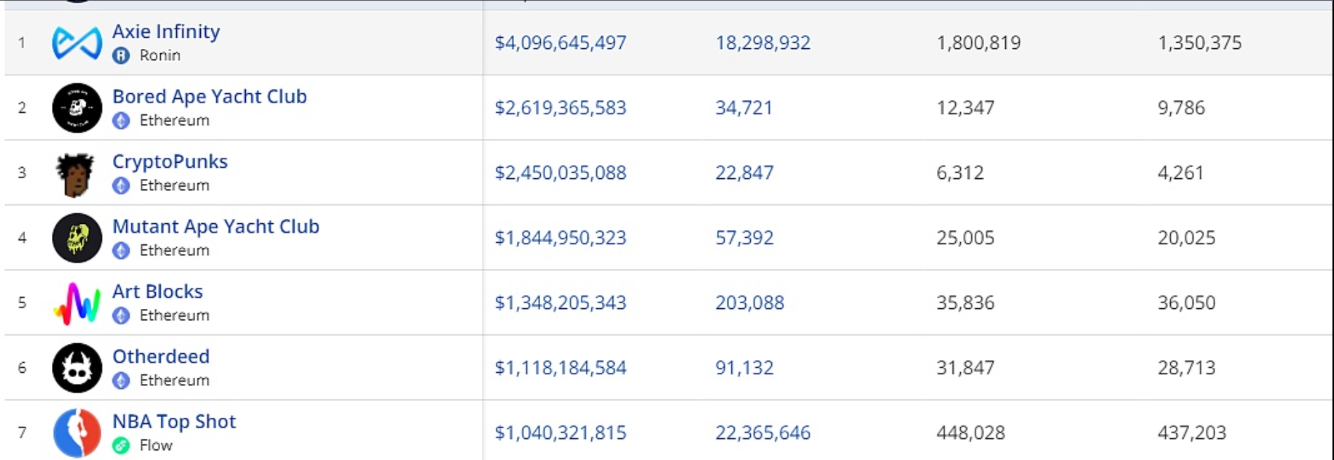Click the Otherdeed skull logo

click(x=77, y=368)
